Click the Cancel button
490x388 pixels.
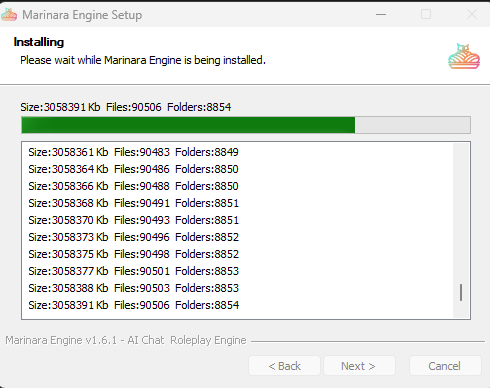(445, 366)
